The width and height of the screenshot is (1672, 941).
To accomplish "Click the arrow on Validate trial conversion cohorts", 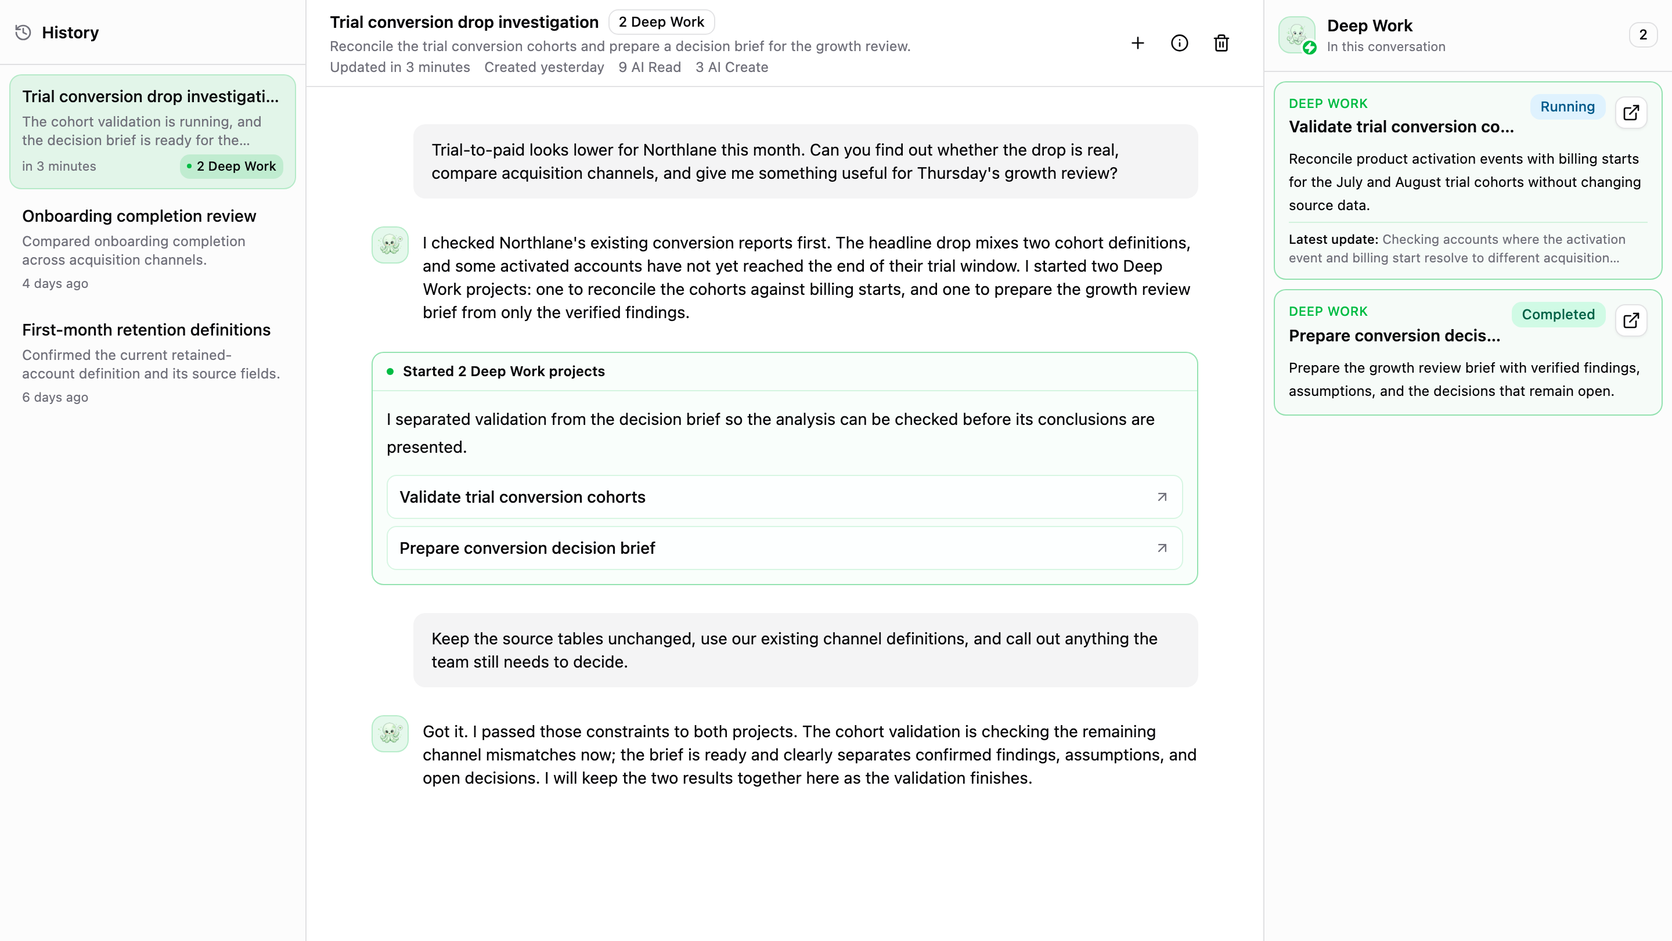I will [1161, 497].
